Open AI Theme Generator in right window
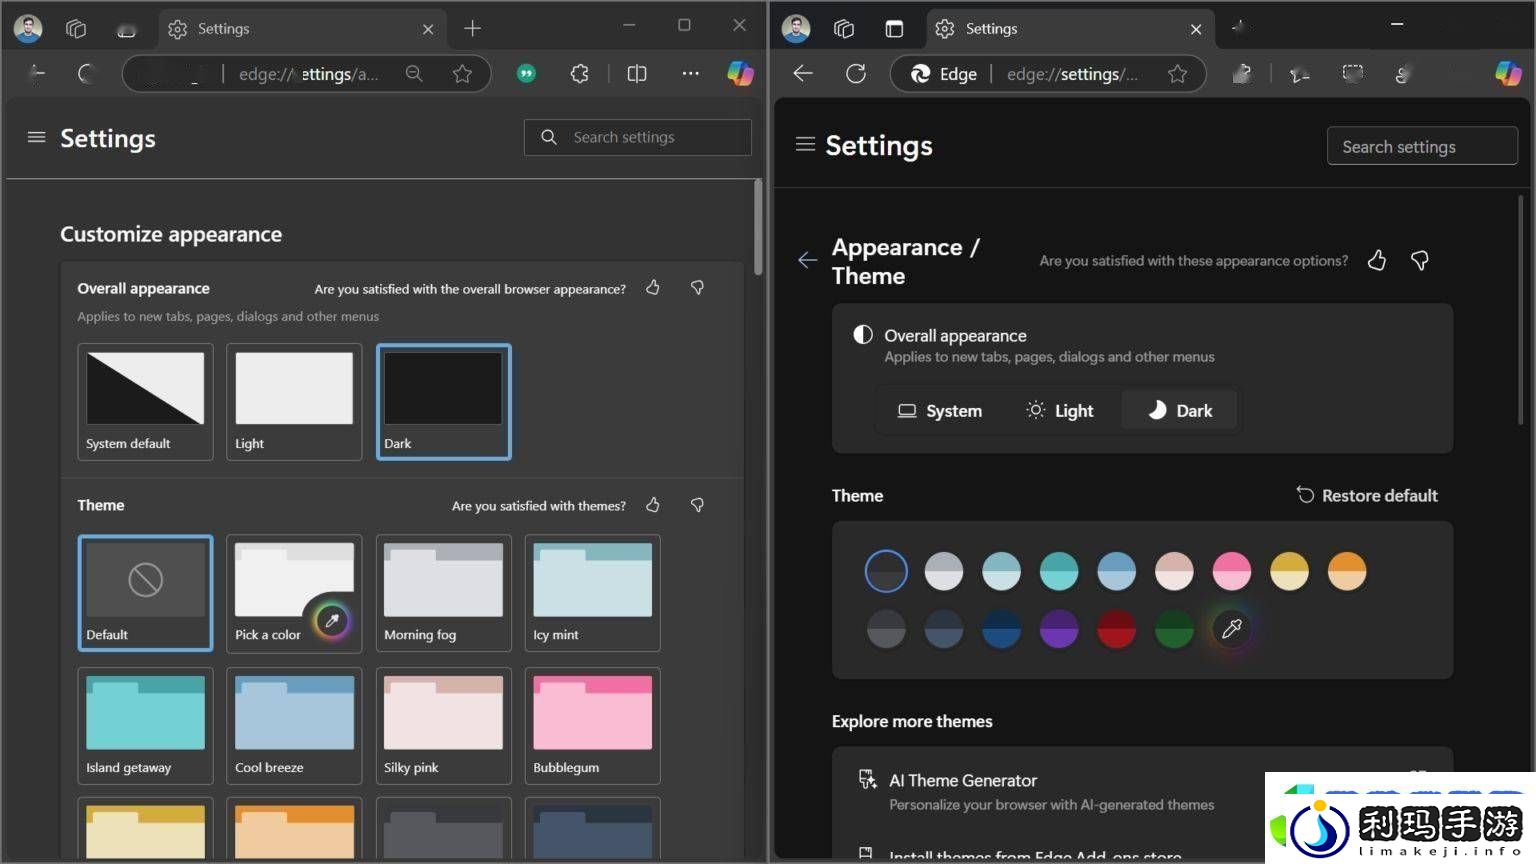 click(1142, 790)
